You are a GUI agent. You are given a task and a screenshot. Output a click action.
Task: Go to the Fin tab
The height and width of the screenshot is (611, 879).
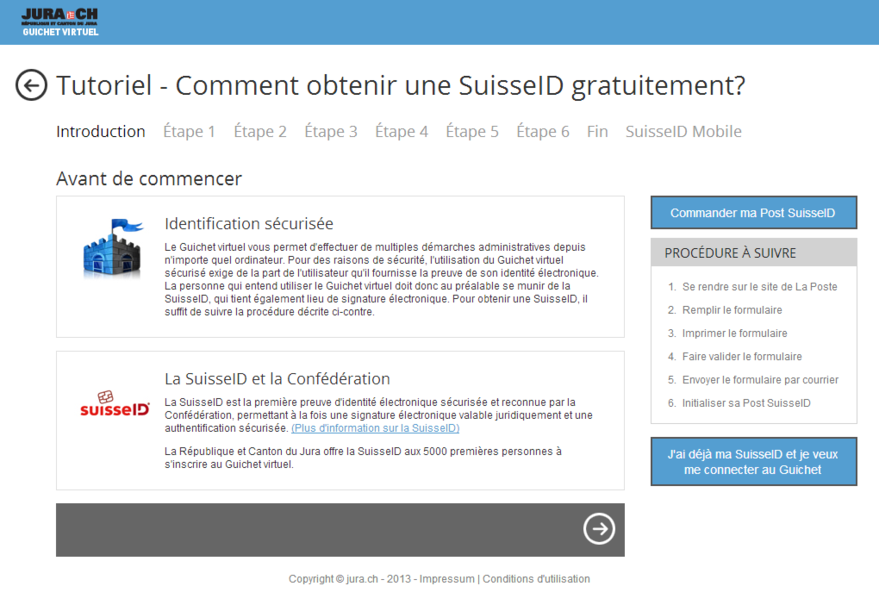pyautogui.click(x=597, y=131)
